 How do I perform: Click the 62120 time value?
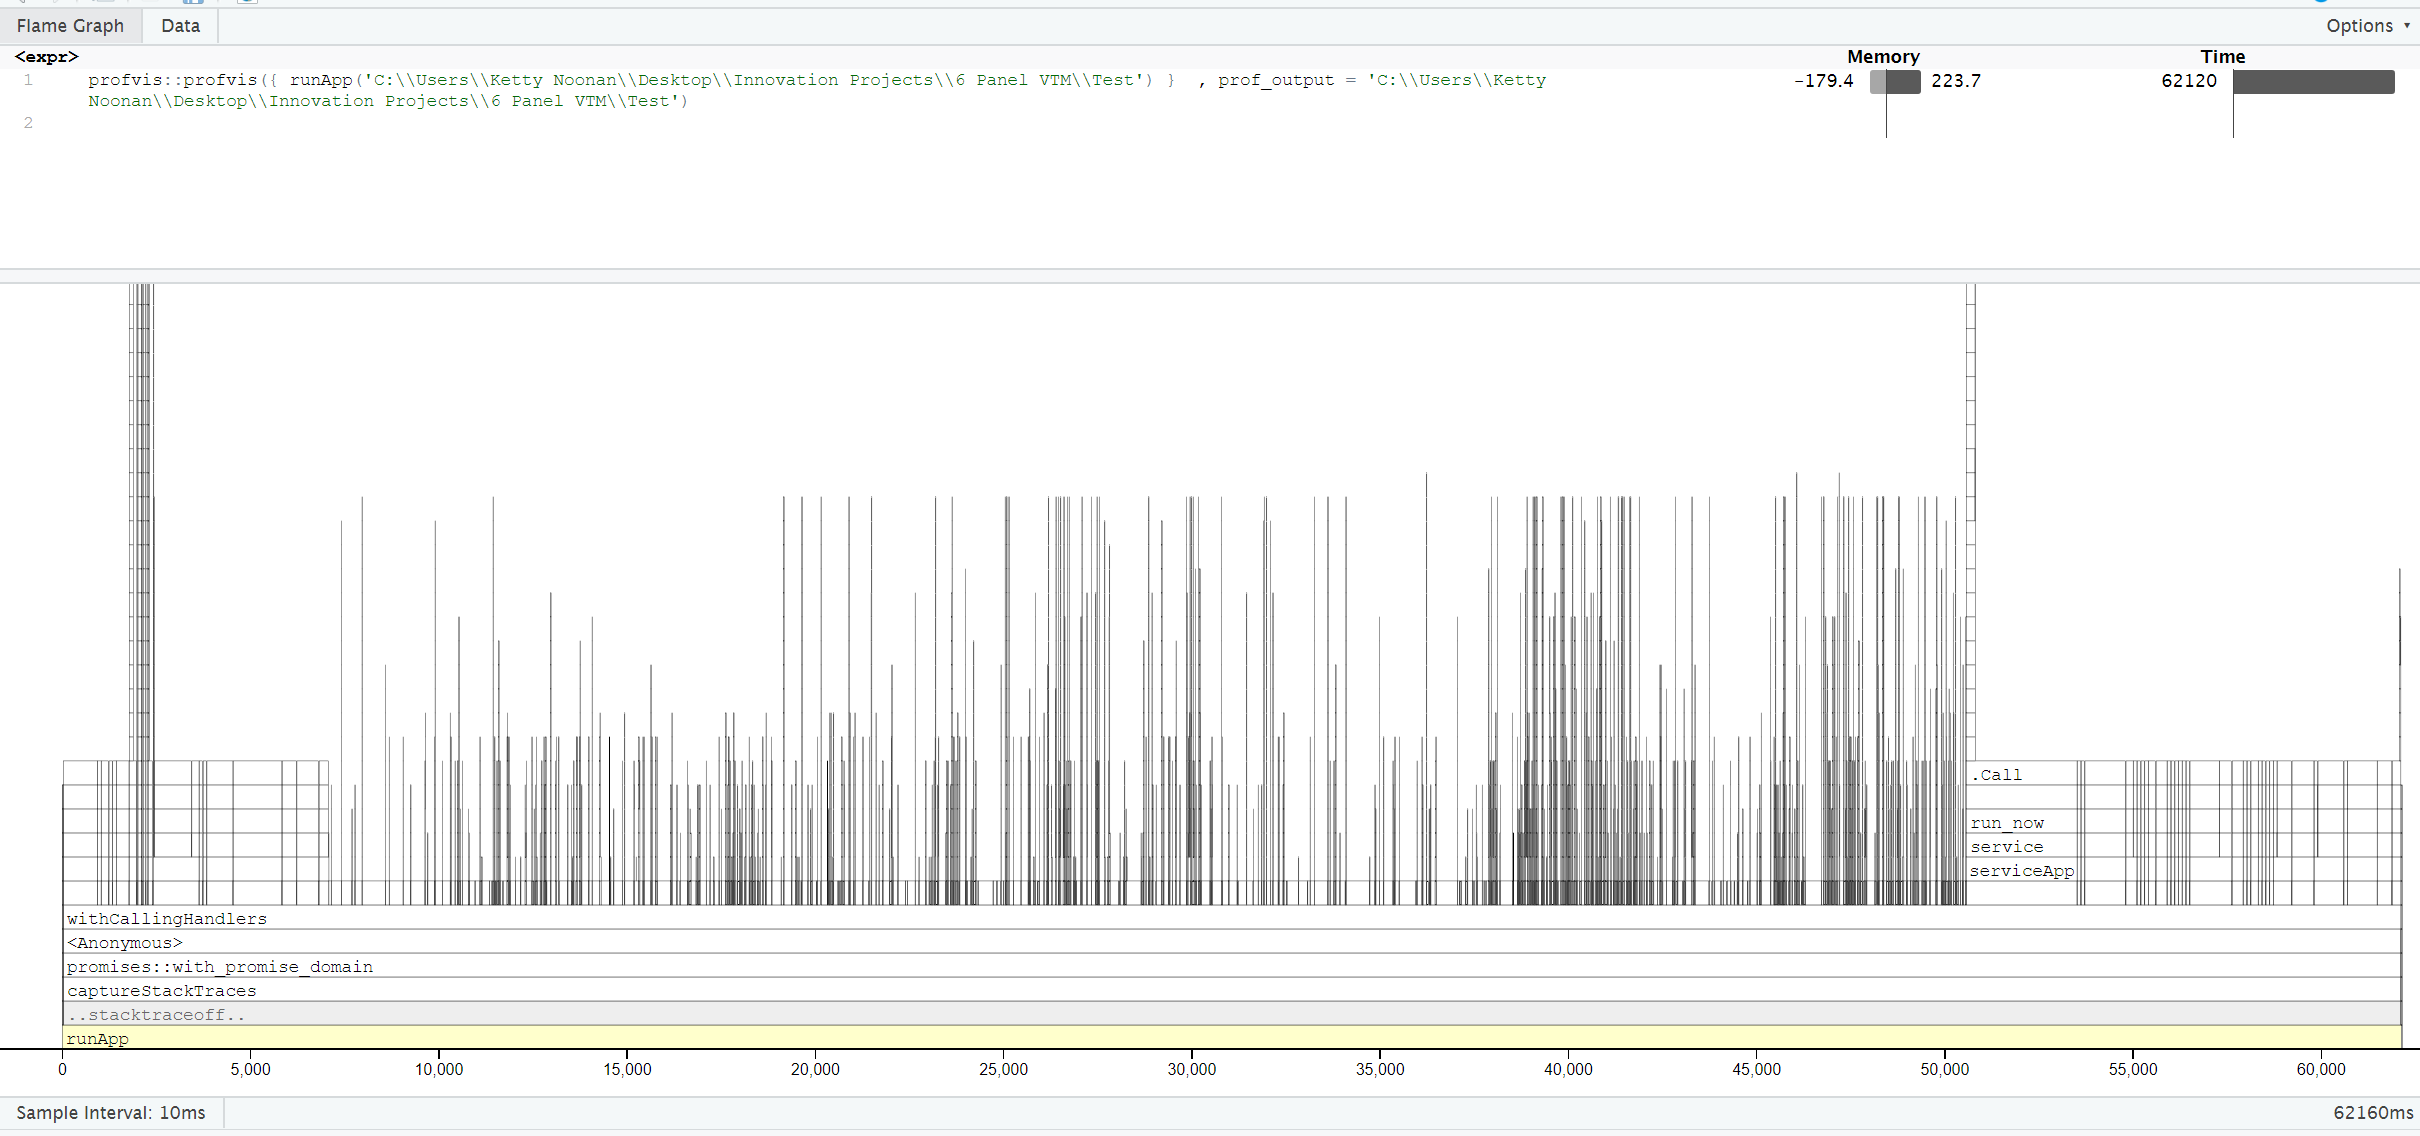coord(2189,81)
